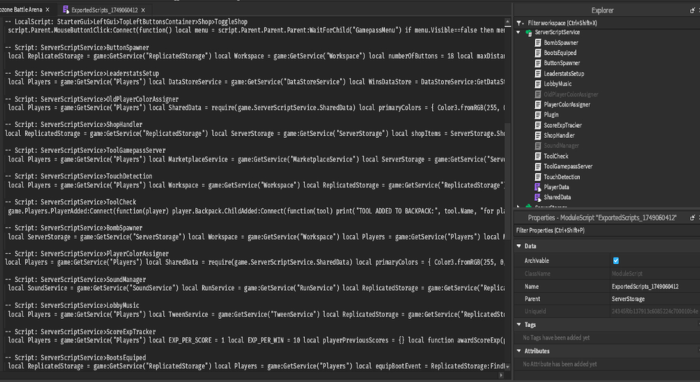Switch to the ExportedScripts_1749060412 tab

(104, 10)
